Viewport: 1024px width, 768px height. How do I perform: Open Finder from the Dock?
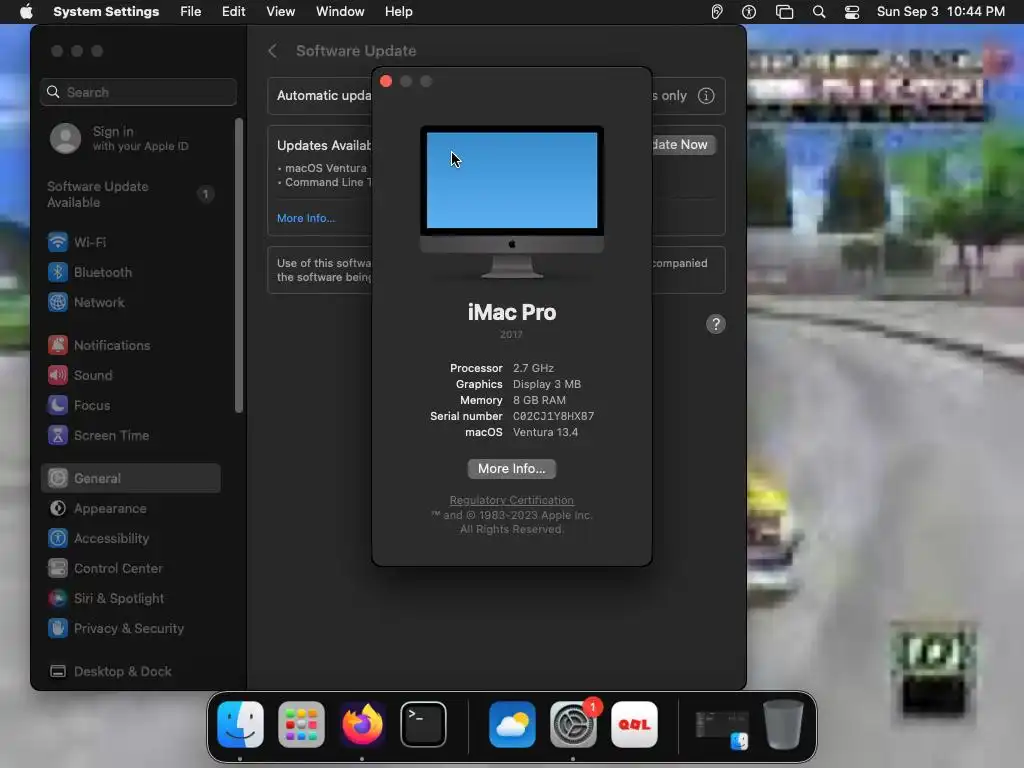coord(240,724)
